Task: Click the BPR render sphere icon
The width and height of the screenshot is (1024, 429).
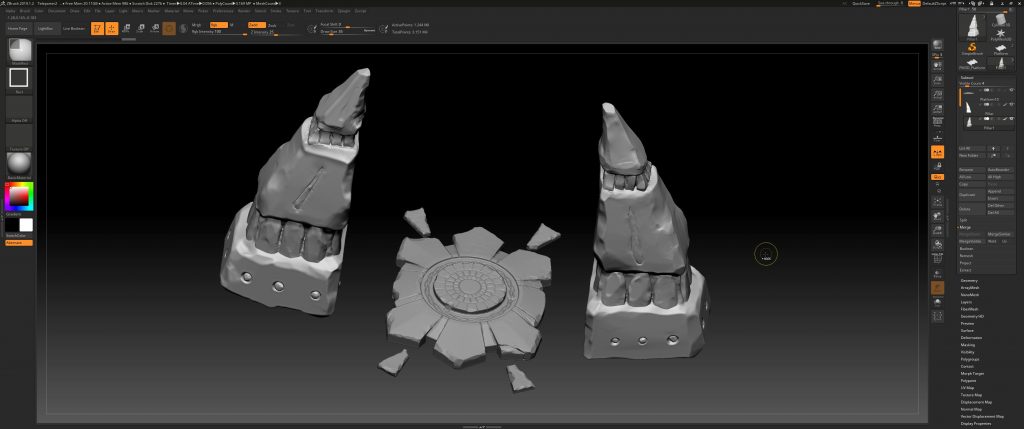Action: [937, 45]
